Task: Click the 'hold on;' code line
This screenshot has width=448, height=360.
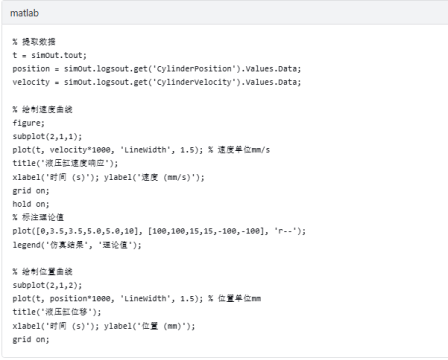Action: (x=31, y=204)
